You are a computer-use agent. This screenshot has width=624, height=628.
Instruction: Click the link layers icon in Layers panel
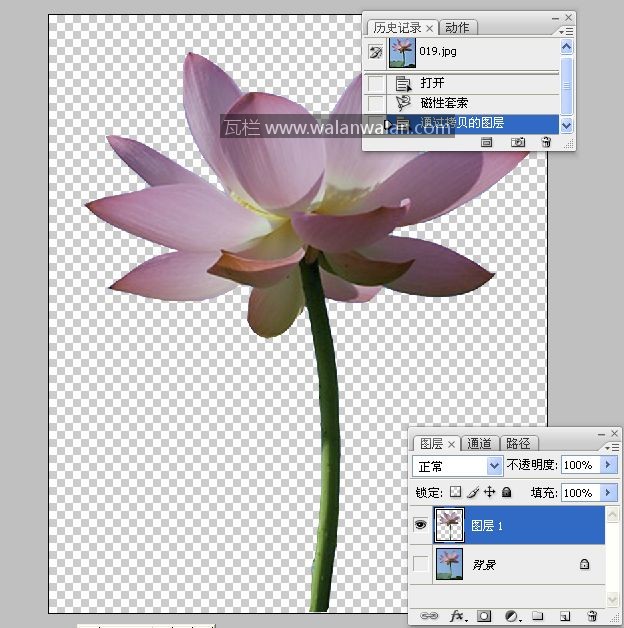point(429,616)
